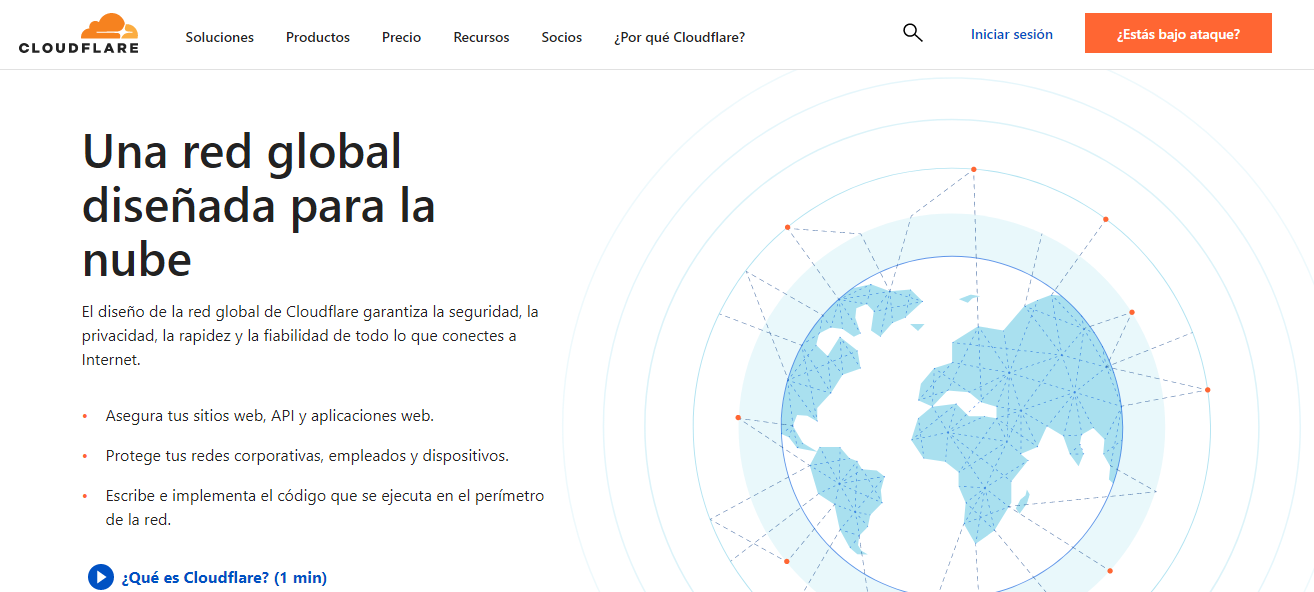Viewport: 1314px width, 592px height.
Task: Click the magnifying glass to search
Action: pyautogui.click(x=912, y=32)
